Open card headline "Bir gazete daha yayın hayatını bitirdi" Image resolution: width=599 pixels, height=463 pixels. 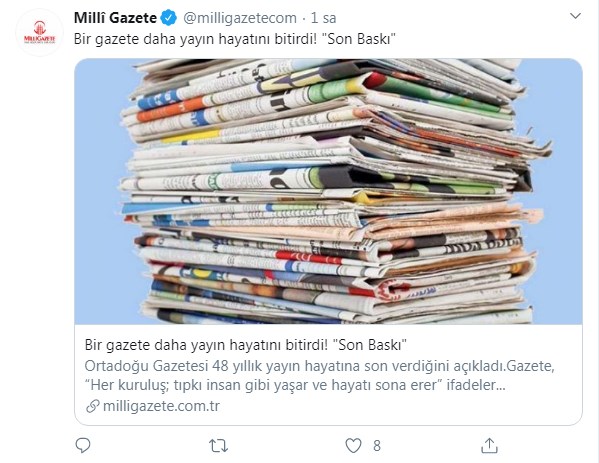pos(207,345)
